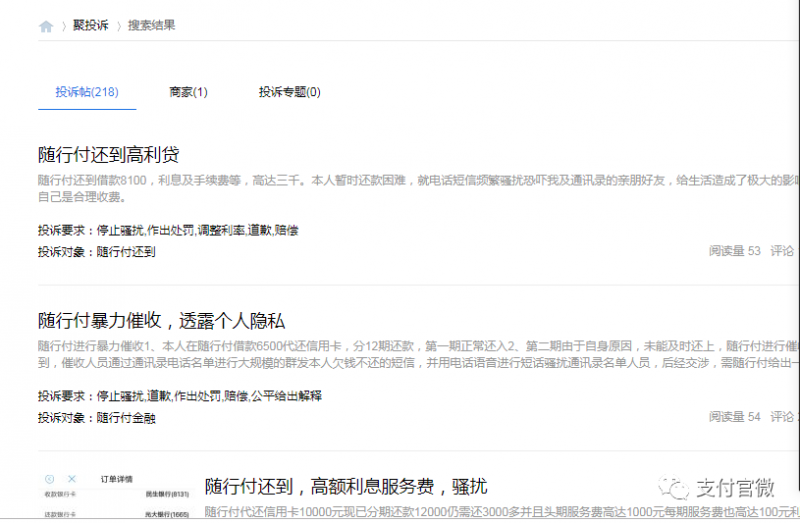Go to the home icon in breadcrumb
Viewport: 800px width, 523px height.
tap(46, 26)
